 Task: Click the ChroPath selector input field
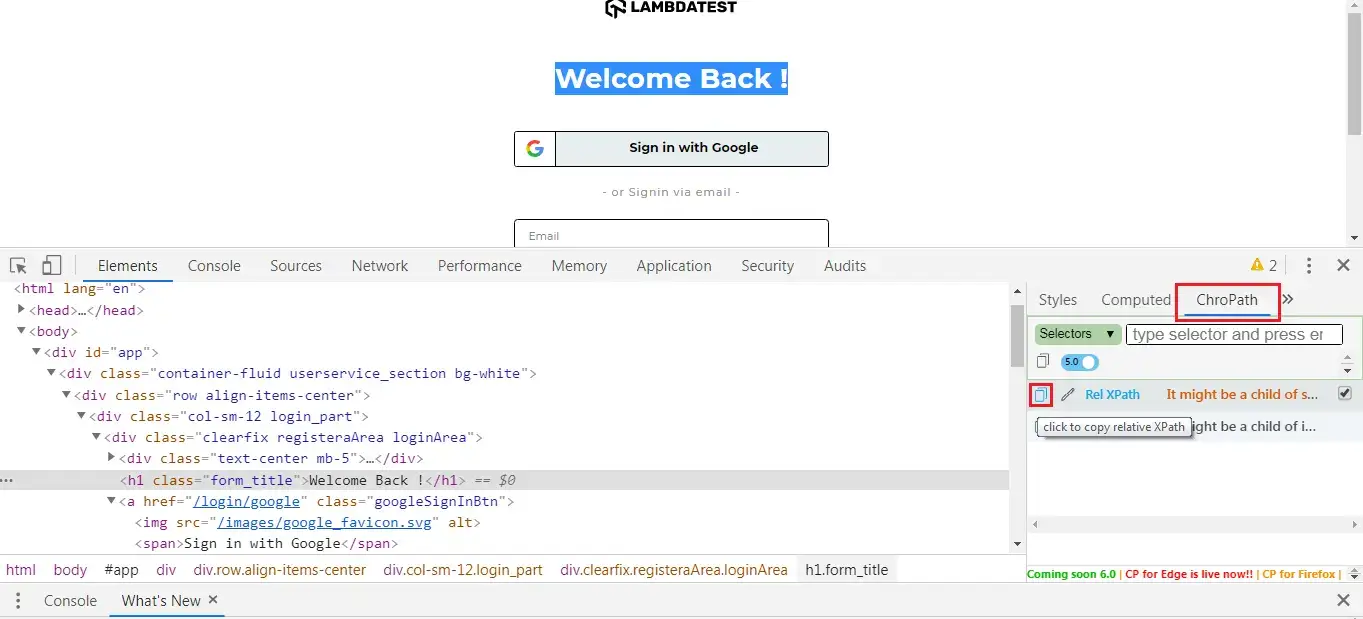coord(1233,334)
